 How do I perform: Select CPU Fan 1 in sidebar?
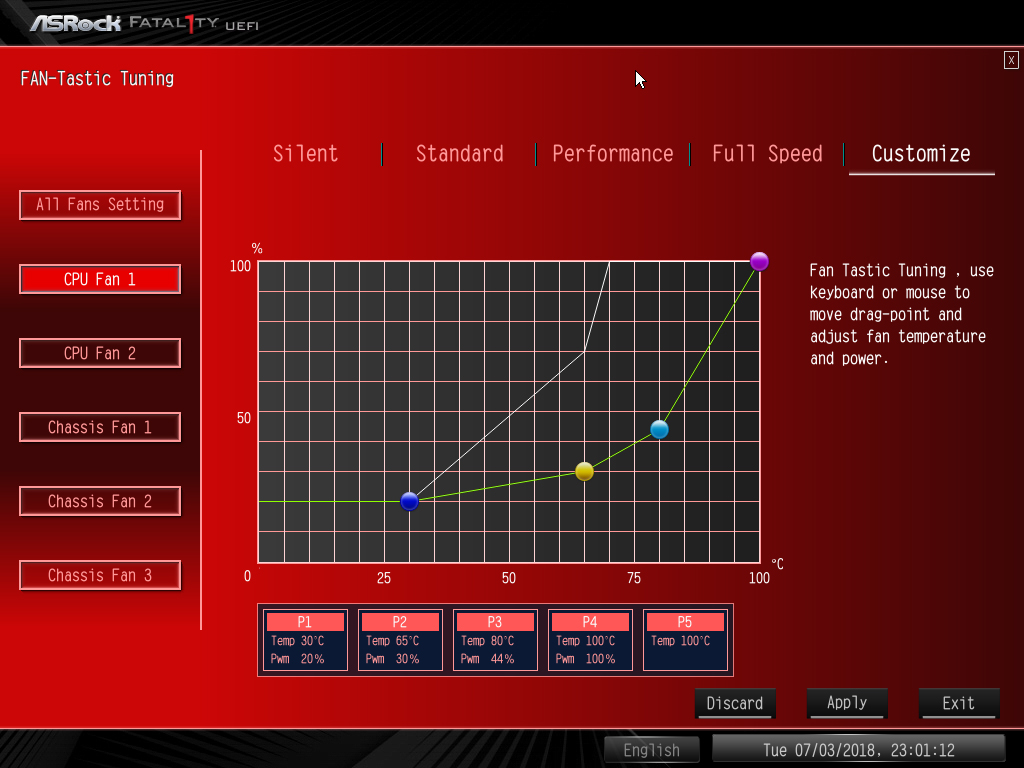click(100, 280)
